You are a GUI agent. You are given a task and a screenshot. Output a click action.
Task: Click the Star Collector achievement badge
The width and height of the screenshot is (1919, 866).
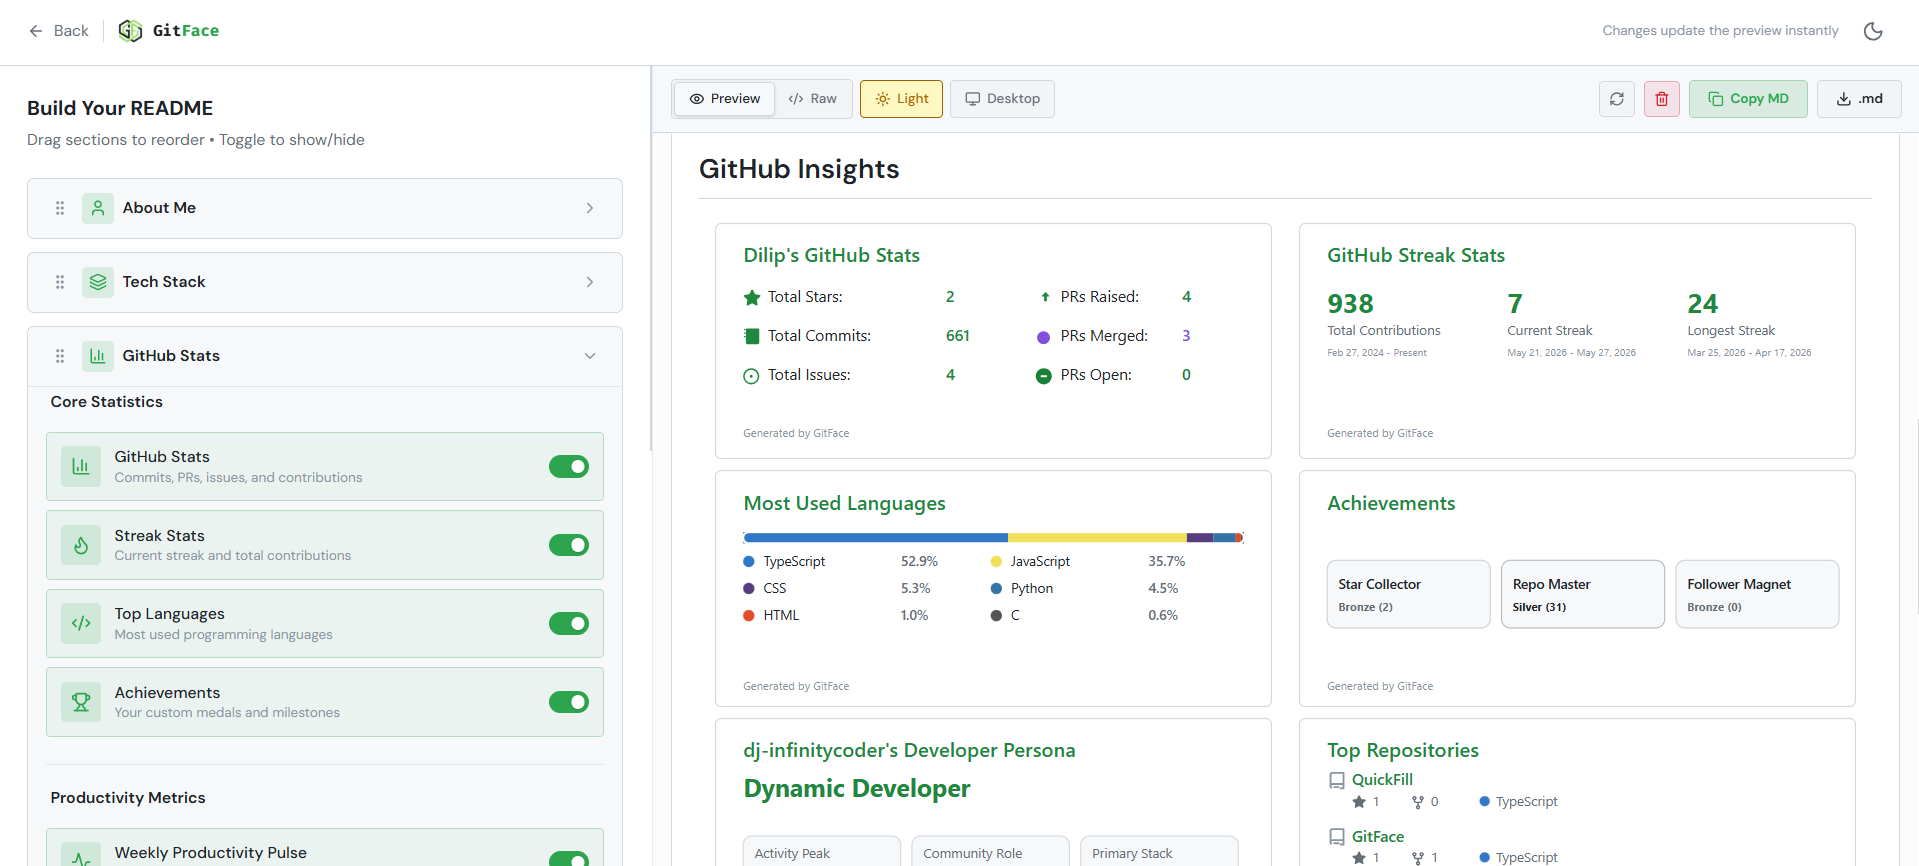click(1408, 595)
